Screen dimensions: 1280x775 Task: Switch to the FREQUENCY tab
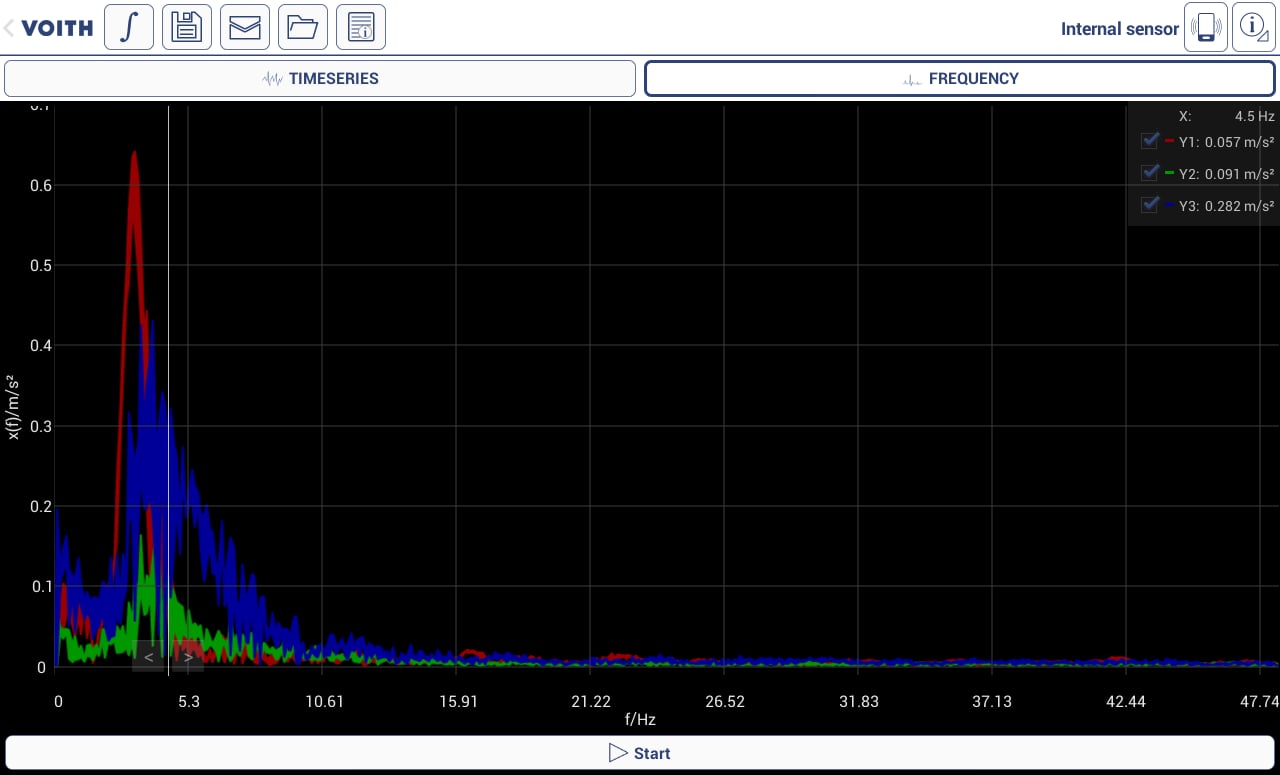coord(960,79)
